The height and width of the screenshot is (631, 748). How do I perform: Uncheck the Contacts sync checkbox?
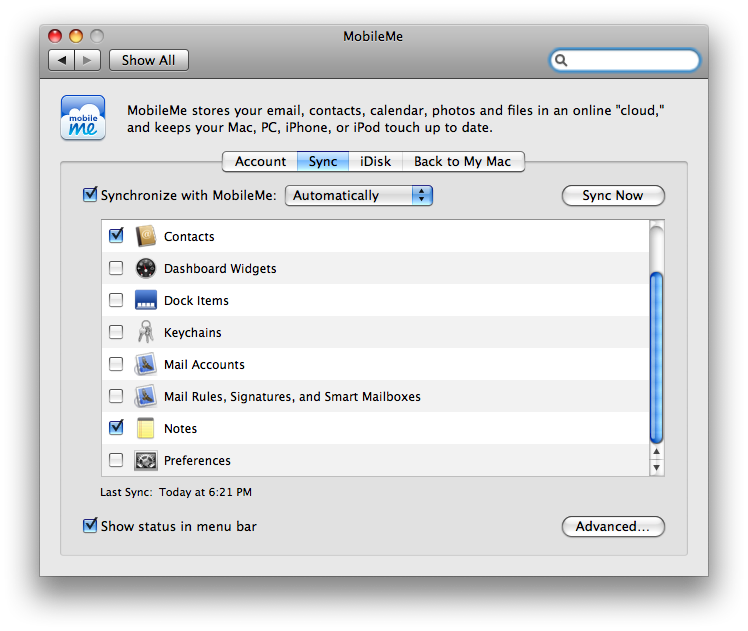click(116, 236)
